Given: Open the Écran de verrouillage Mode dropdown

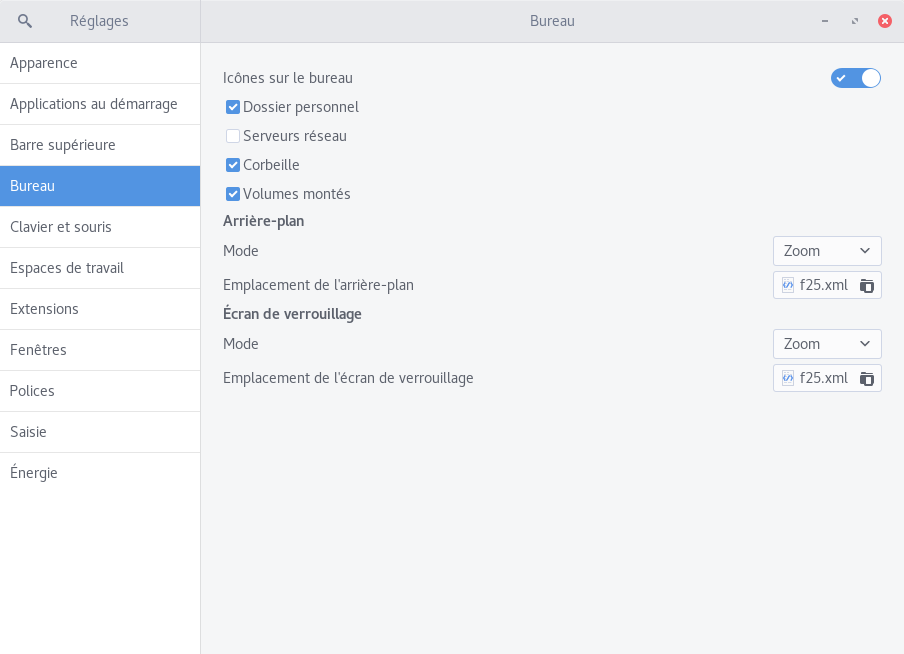Looking at the screenshot, I should (827, 344).
